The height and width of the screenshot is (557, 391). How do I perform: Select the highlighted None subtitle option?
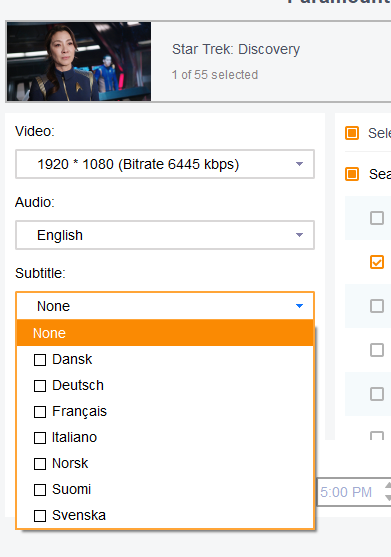(x=165, y=333)
